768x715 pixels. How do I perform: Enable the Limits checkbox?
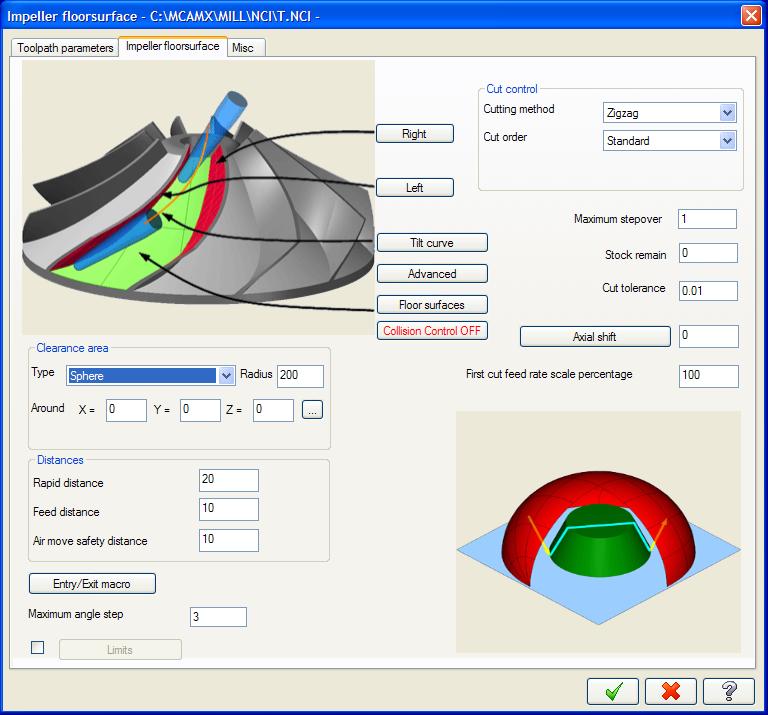[x=38, y=648]
